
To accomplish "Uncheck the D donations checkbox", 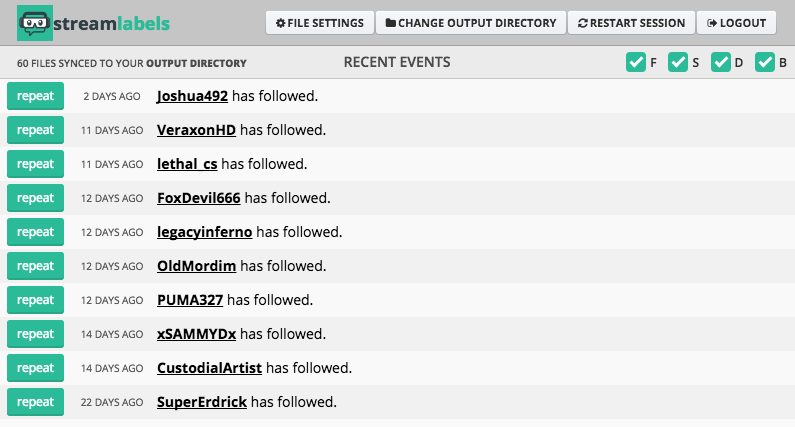I will tap(720, 62).
